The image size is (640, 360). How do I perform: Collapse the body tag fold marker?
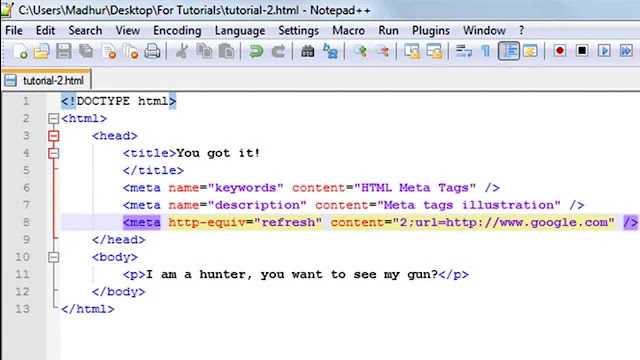(x=53, y=257)
